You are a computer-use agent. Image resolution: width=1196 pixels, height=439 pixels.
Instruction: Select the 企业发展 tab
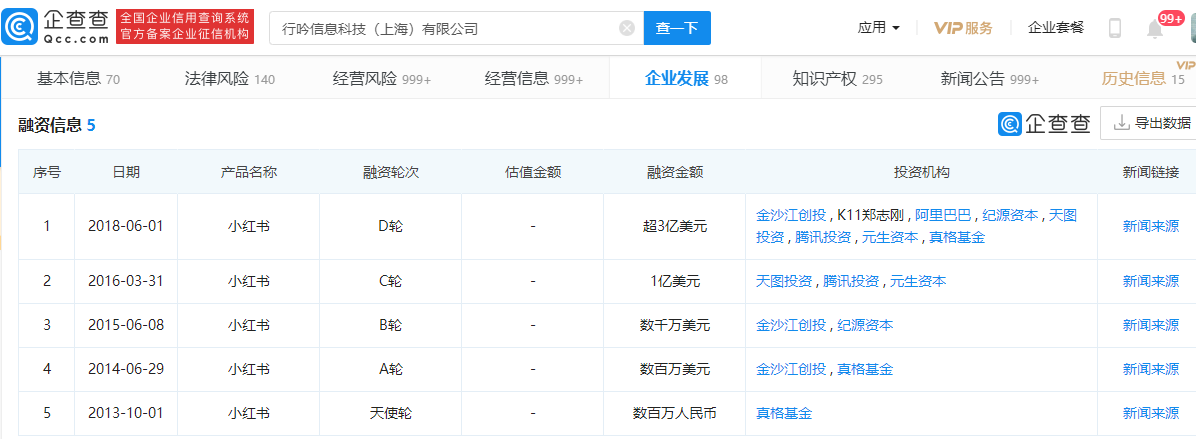click(x=686, y=79)
